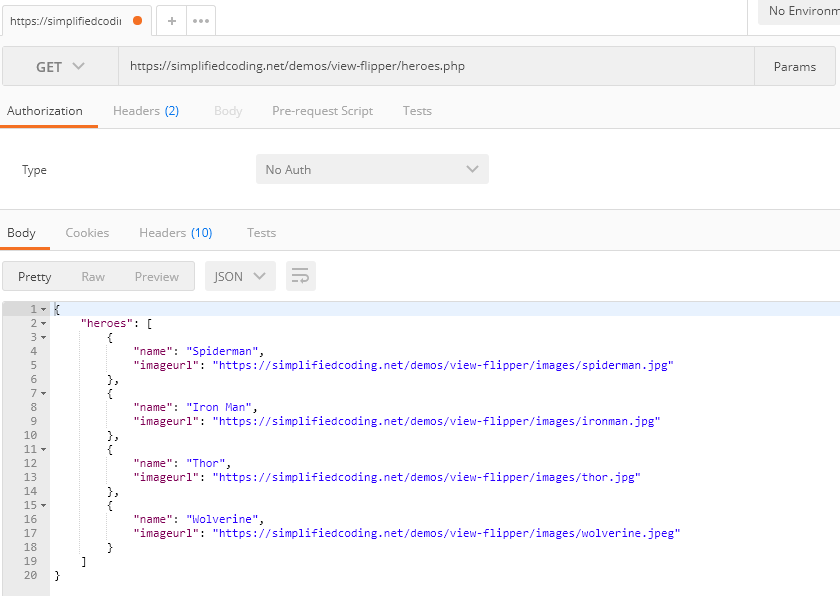Collapse the root object at line 1
This screenshot has height=596, width=840.
(x=43, y=310)
